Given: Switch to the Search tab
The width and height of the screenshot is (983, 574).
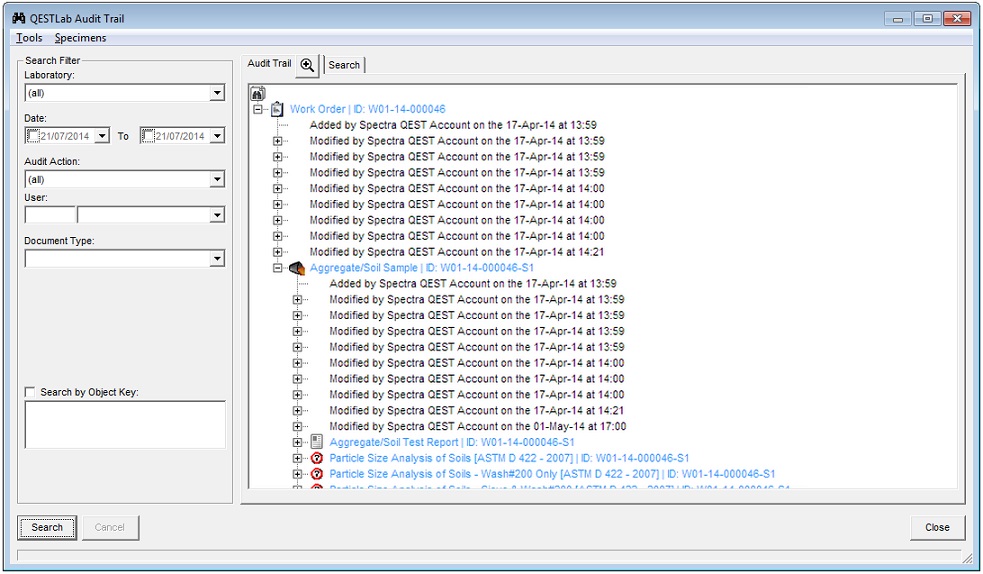Looking at the screenshot, I should [344, 65].
